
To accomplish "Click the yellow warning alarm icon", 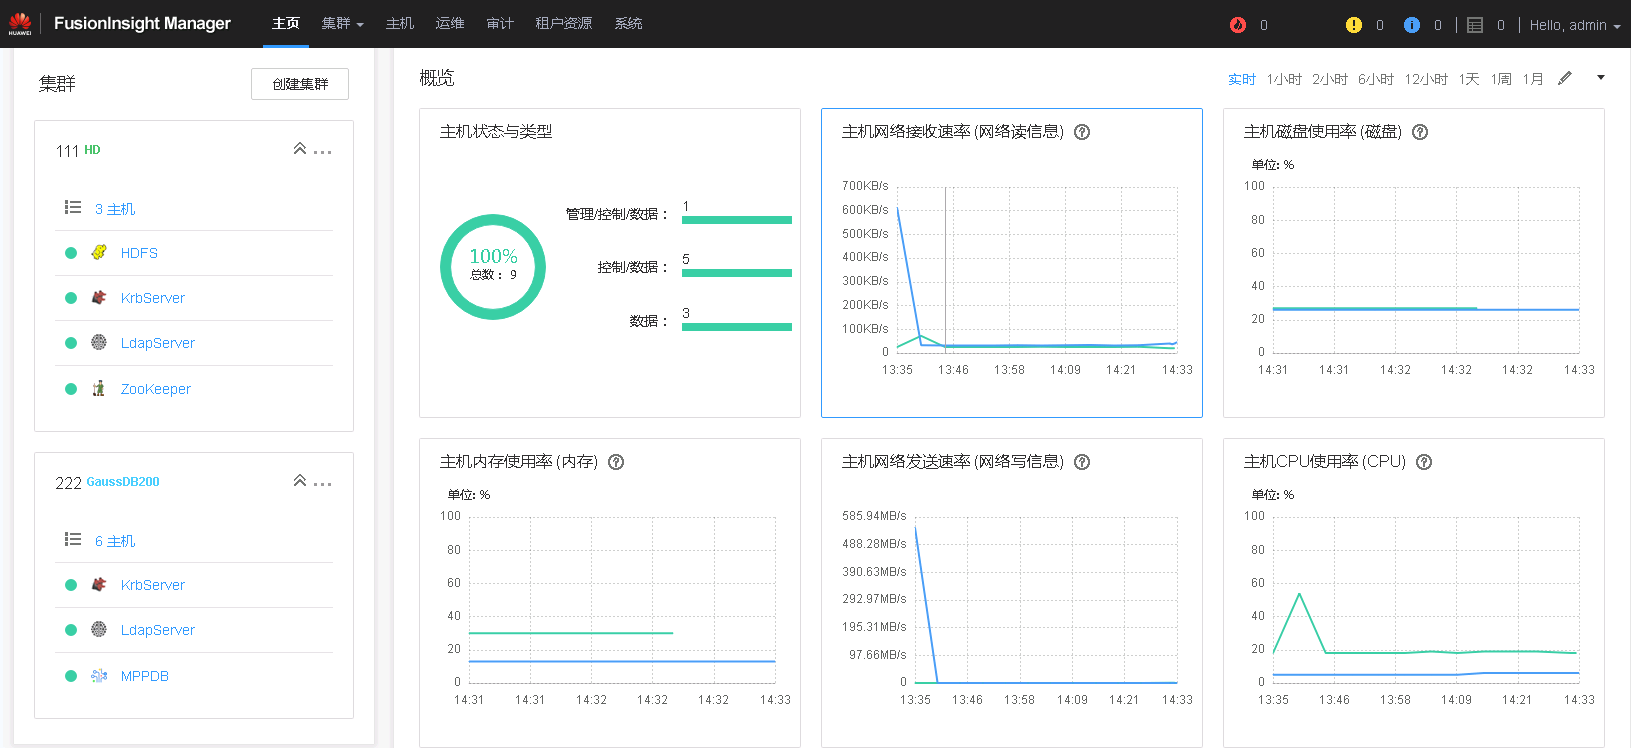I will (1354, 25).
